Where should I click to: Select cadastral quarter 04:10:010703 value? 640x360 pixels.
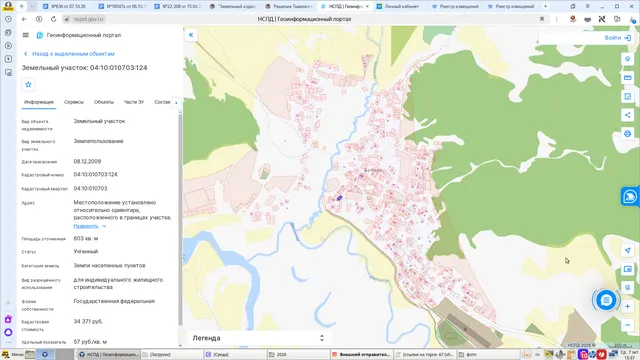(90, 189)
